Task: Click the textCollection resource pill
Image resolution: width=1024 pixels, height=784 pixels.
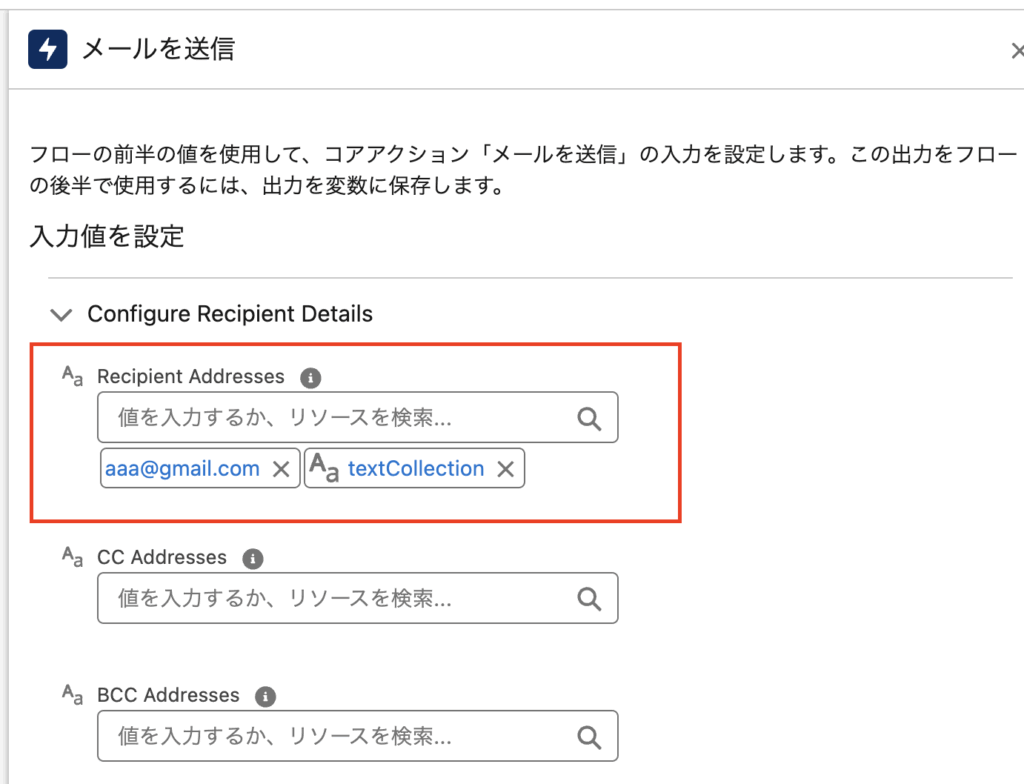Action: 415,469
